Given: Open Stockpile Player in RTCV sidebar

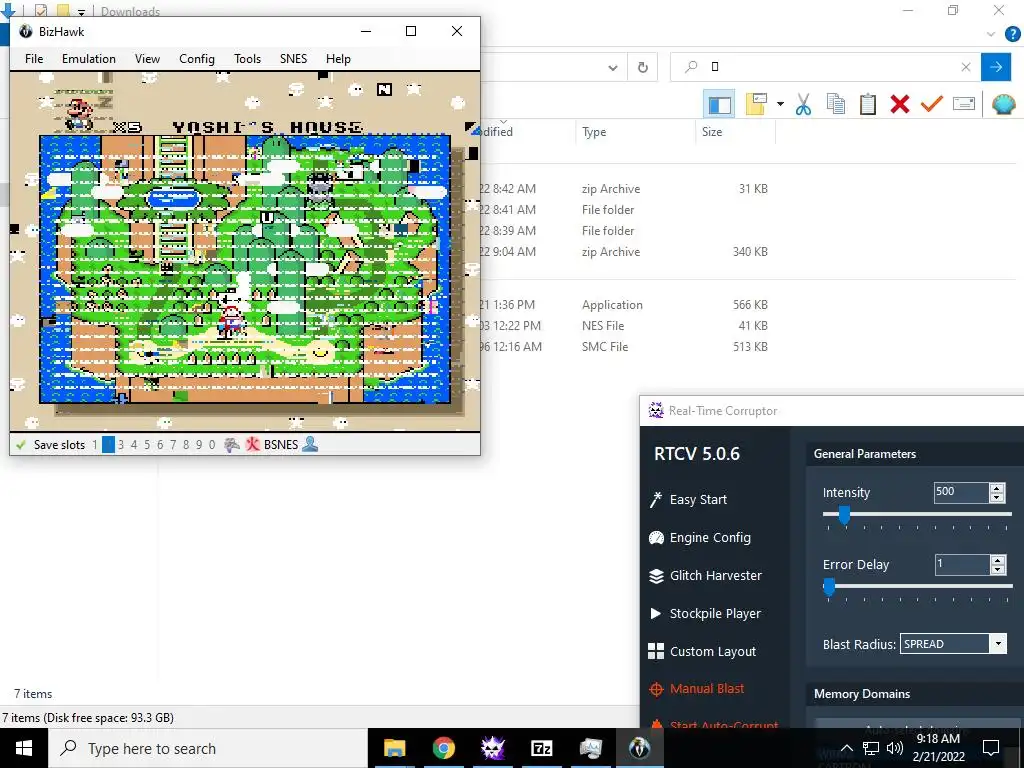Looking at the screenshot, I should point(704,614).
